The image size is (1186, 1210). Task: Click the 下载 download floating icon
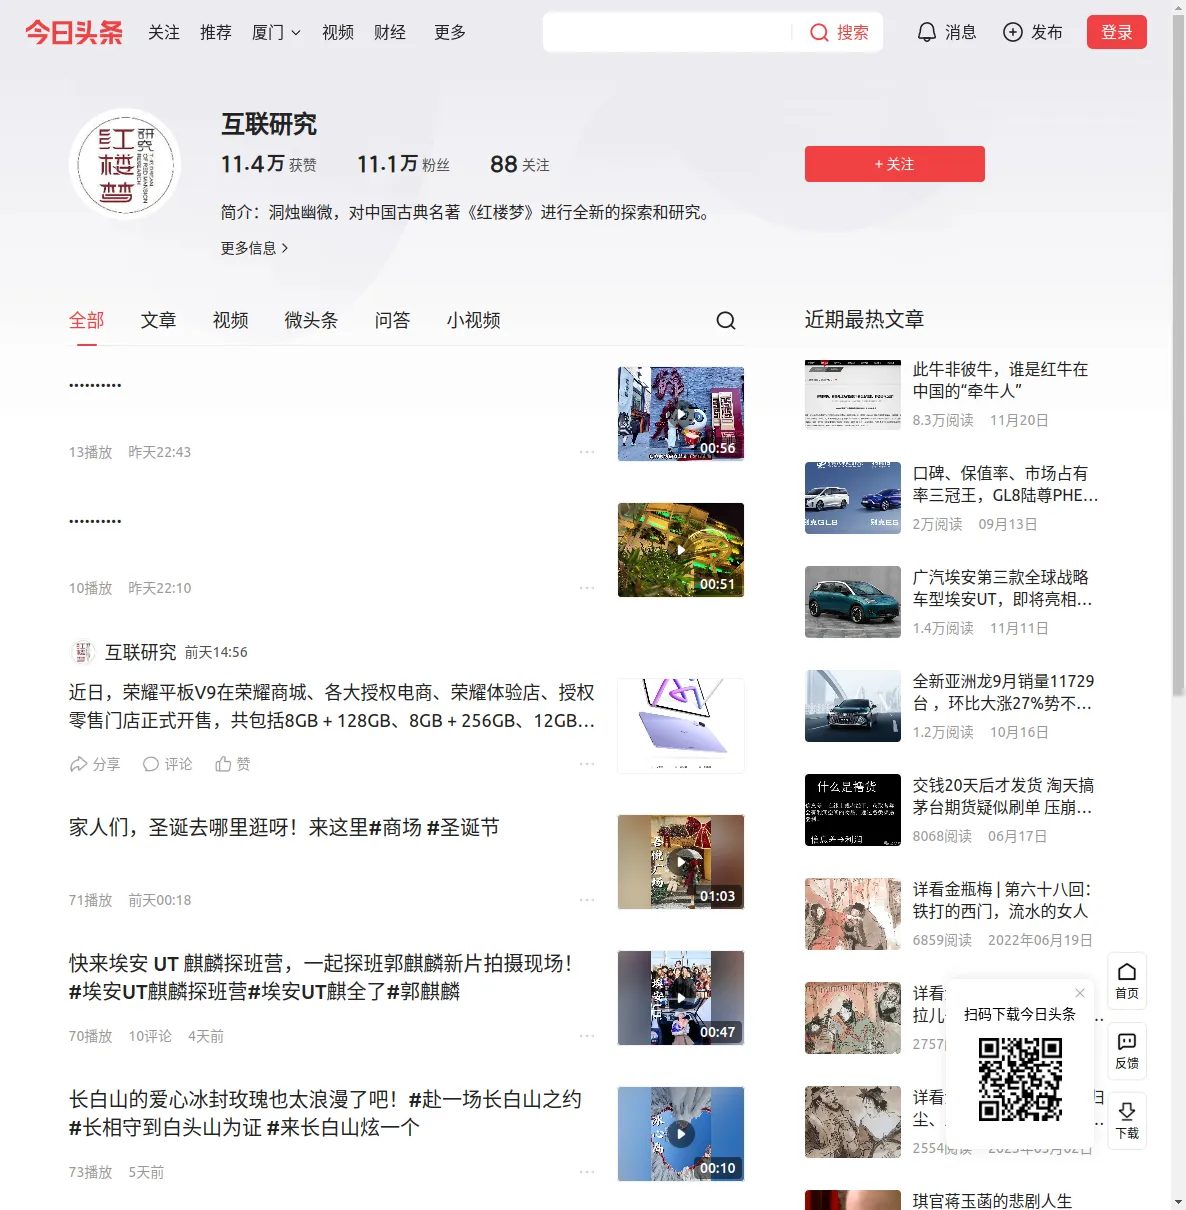pos(1127,1121)
